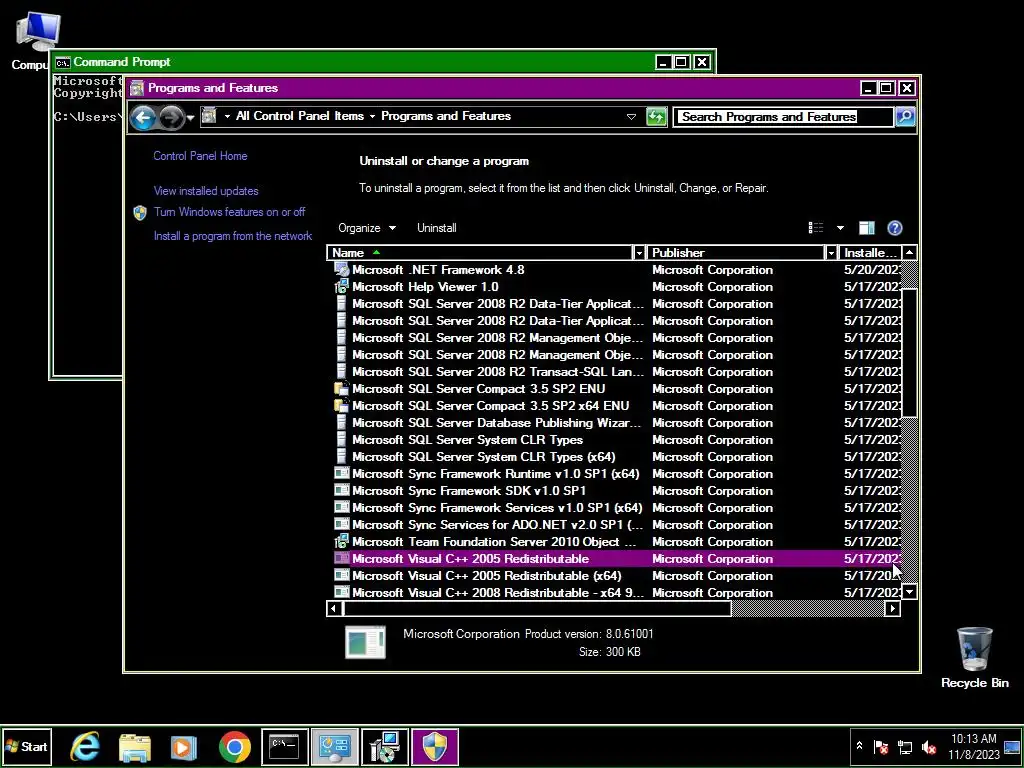Select Sync Framework Services v1.0 SP1 (x64)
The height and width of the screenshot is (768, 1024).
click(616, 507)
